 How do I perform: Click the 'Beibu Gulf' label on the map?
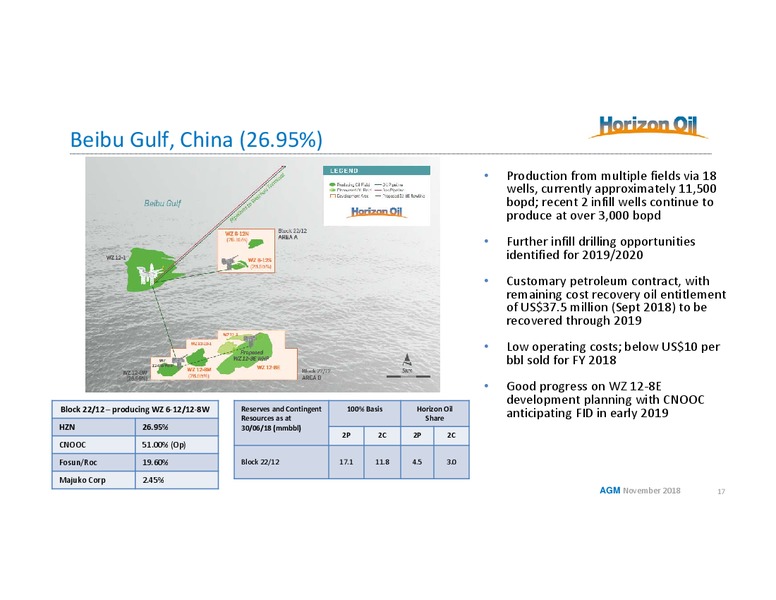tap(162, 203)
